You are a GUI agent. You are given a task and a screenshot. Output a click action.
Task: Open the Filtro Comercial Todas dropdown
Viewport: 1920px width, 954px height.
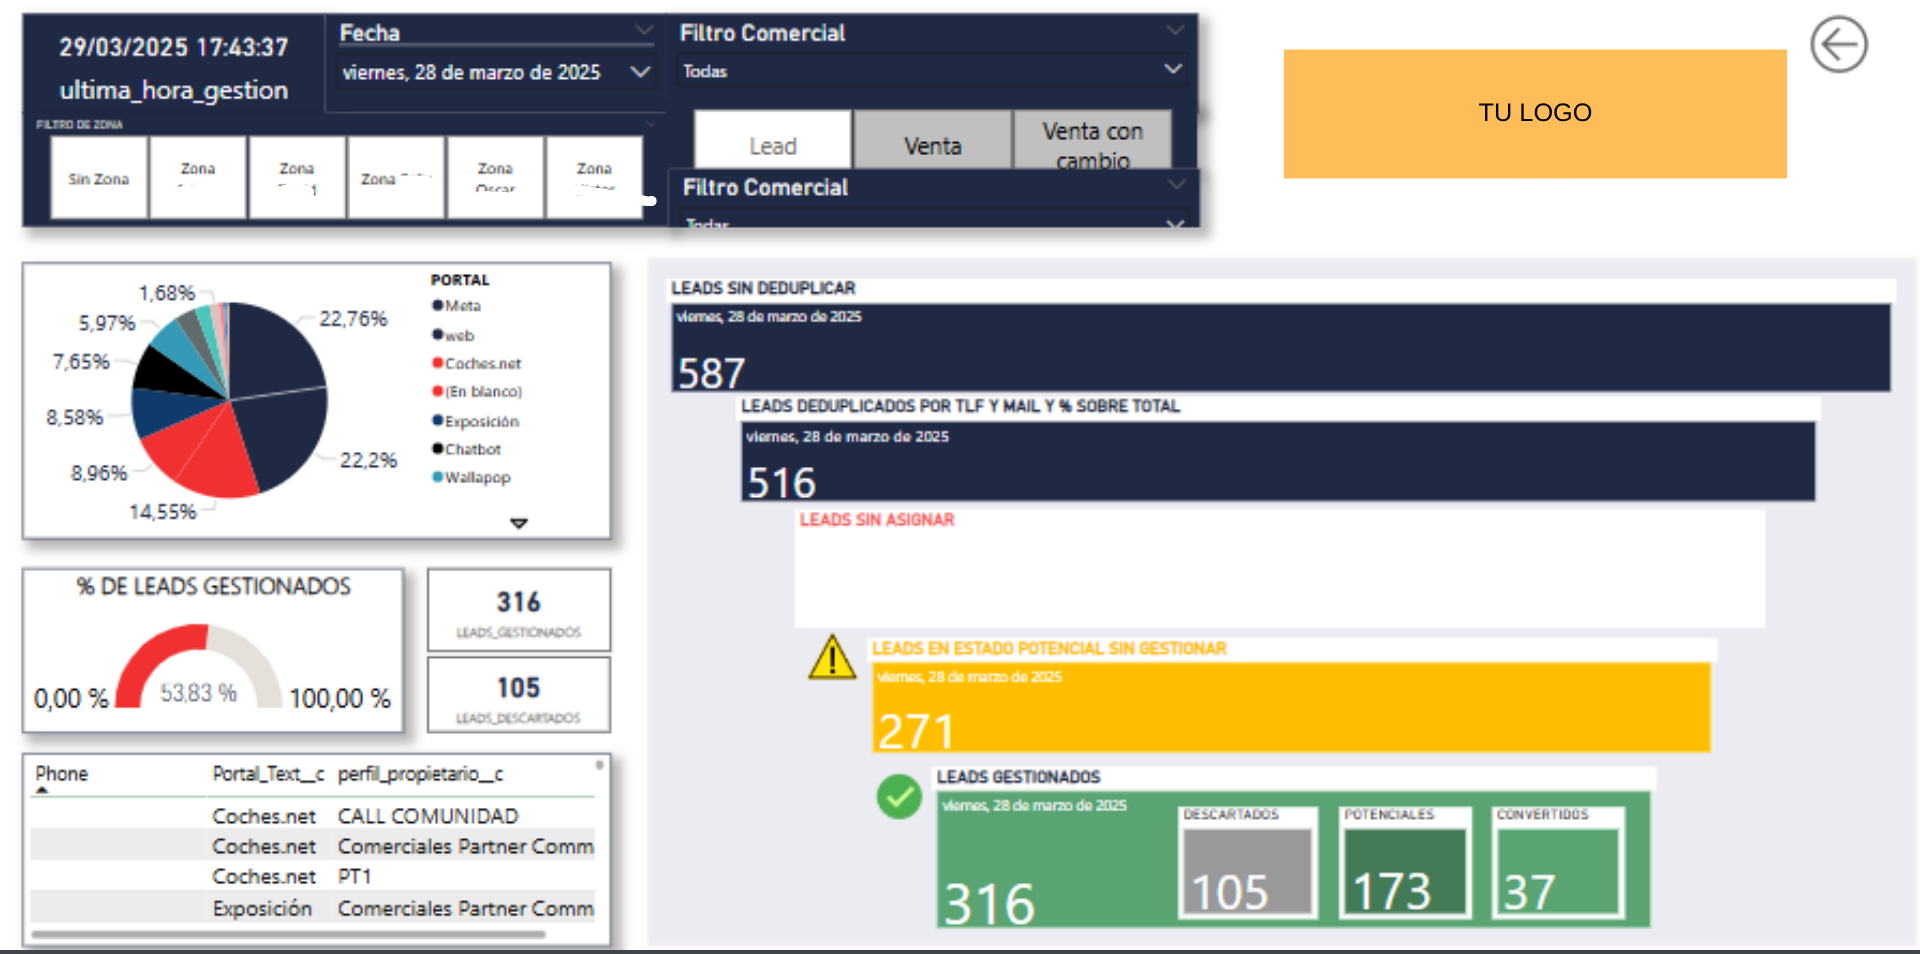[932, 71]
